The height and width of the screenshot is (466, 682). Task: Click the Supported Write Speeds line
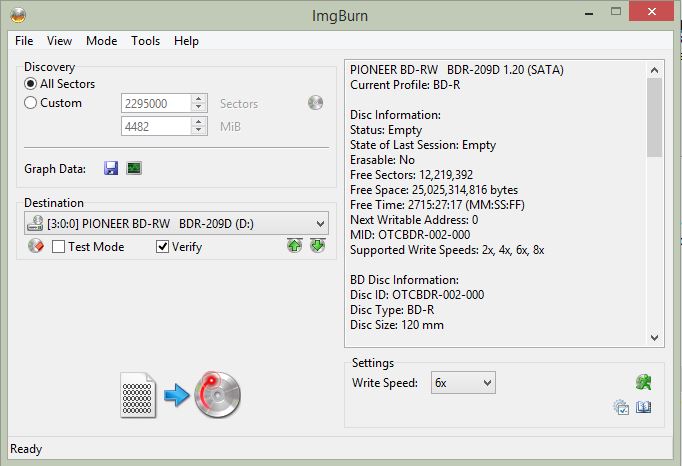click(447, 250)
